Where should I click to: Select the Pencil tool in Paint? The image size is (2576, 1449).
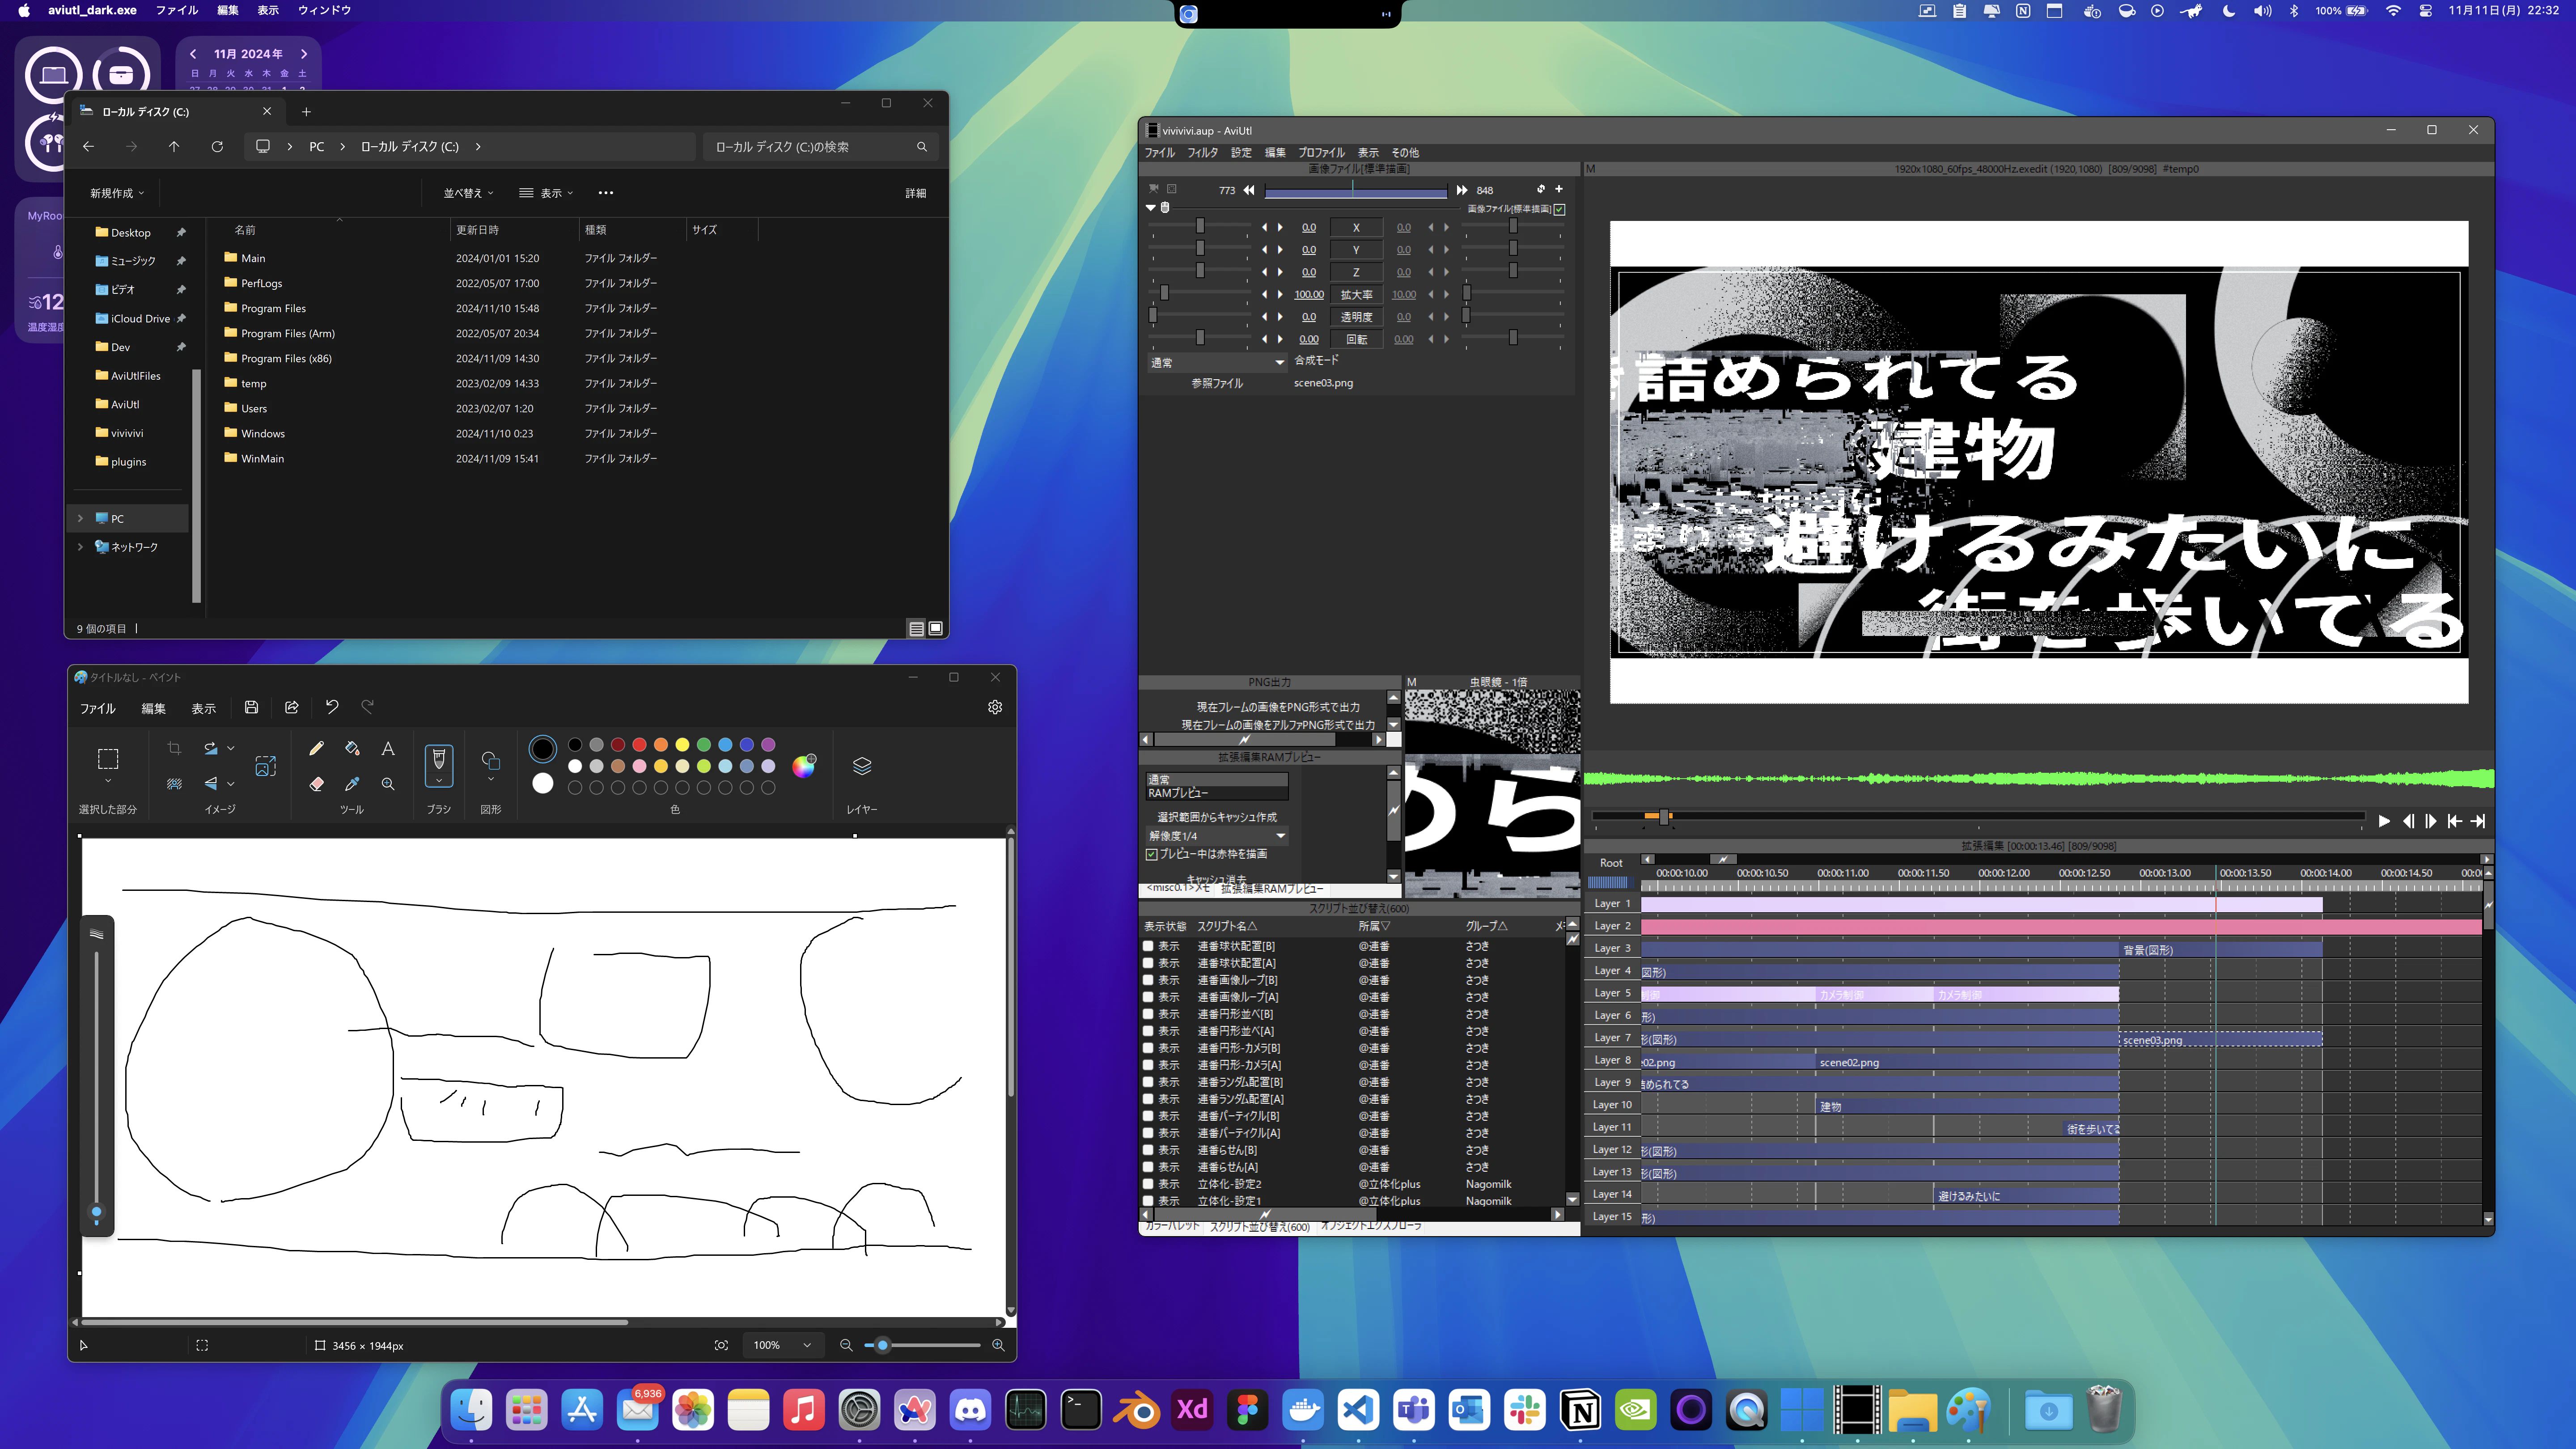pos(316,748)
